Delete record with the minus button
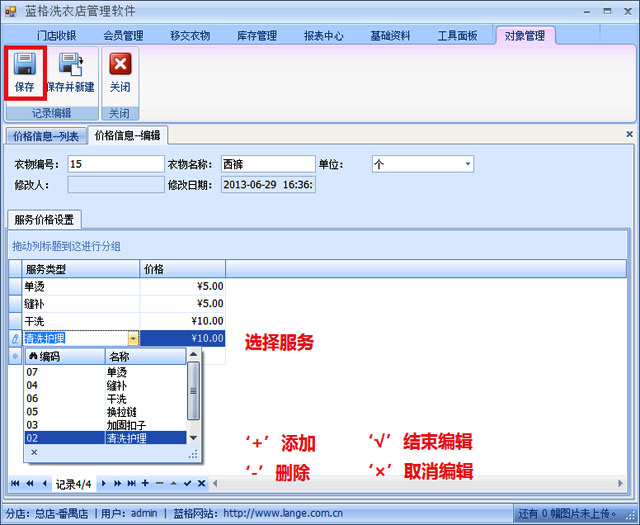 160,483
